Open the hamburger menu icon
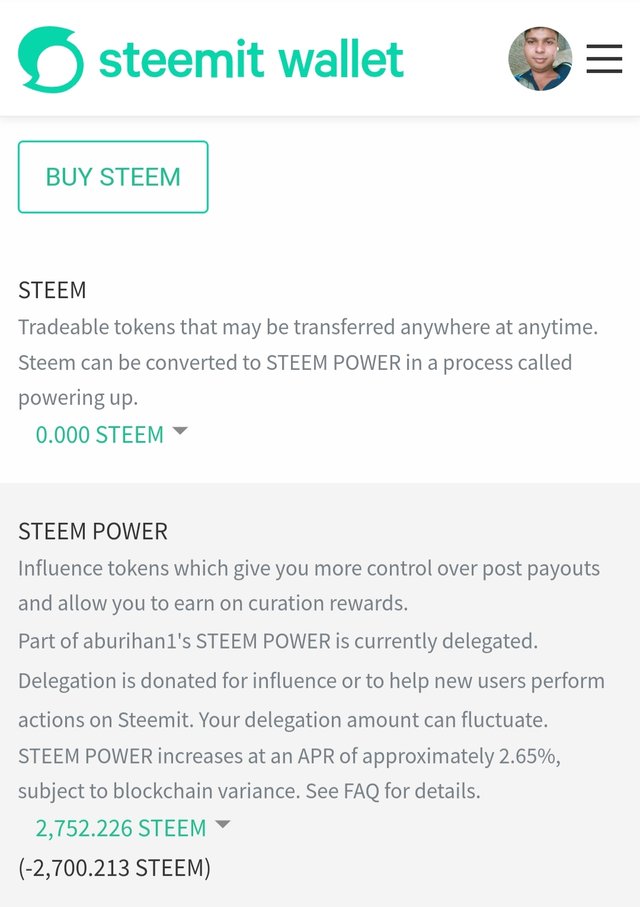This screenshot has height=907, width=640. tap(604, 59)
